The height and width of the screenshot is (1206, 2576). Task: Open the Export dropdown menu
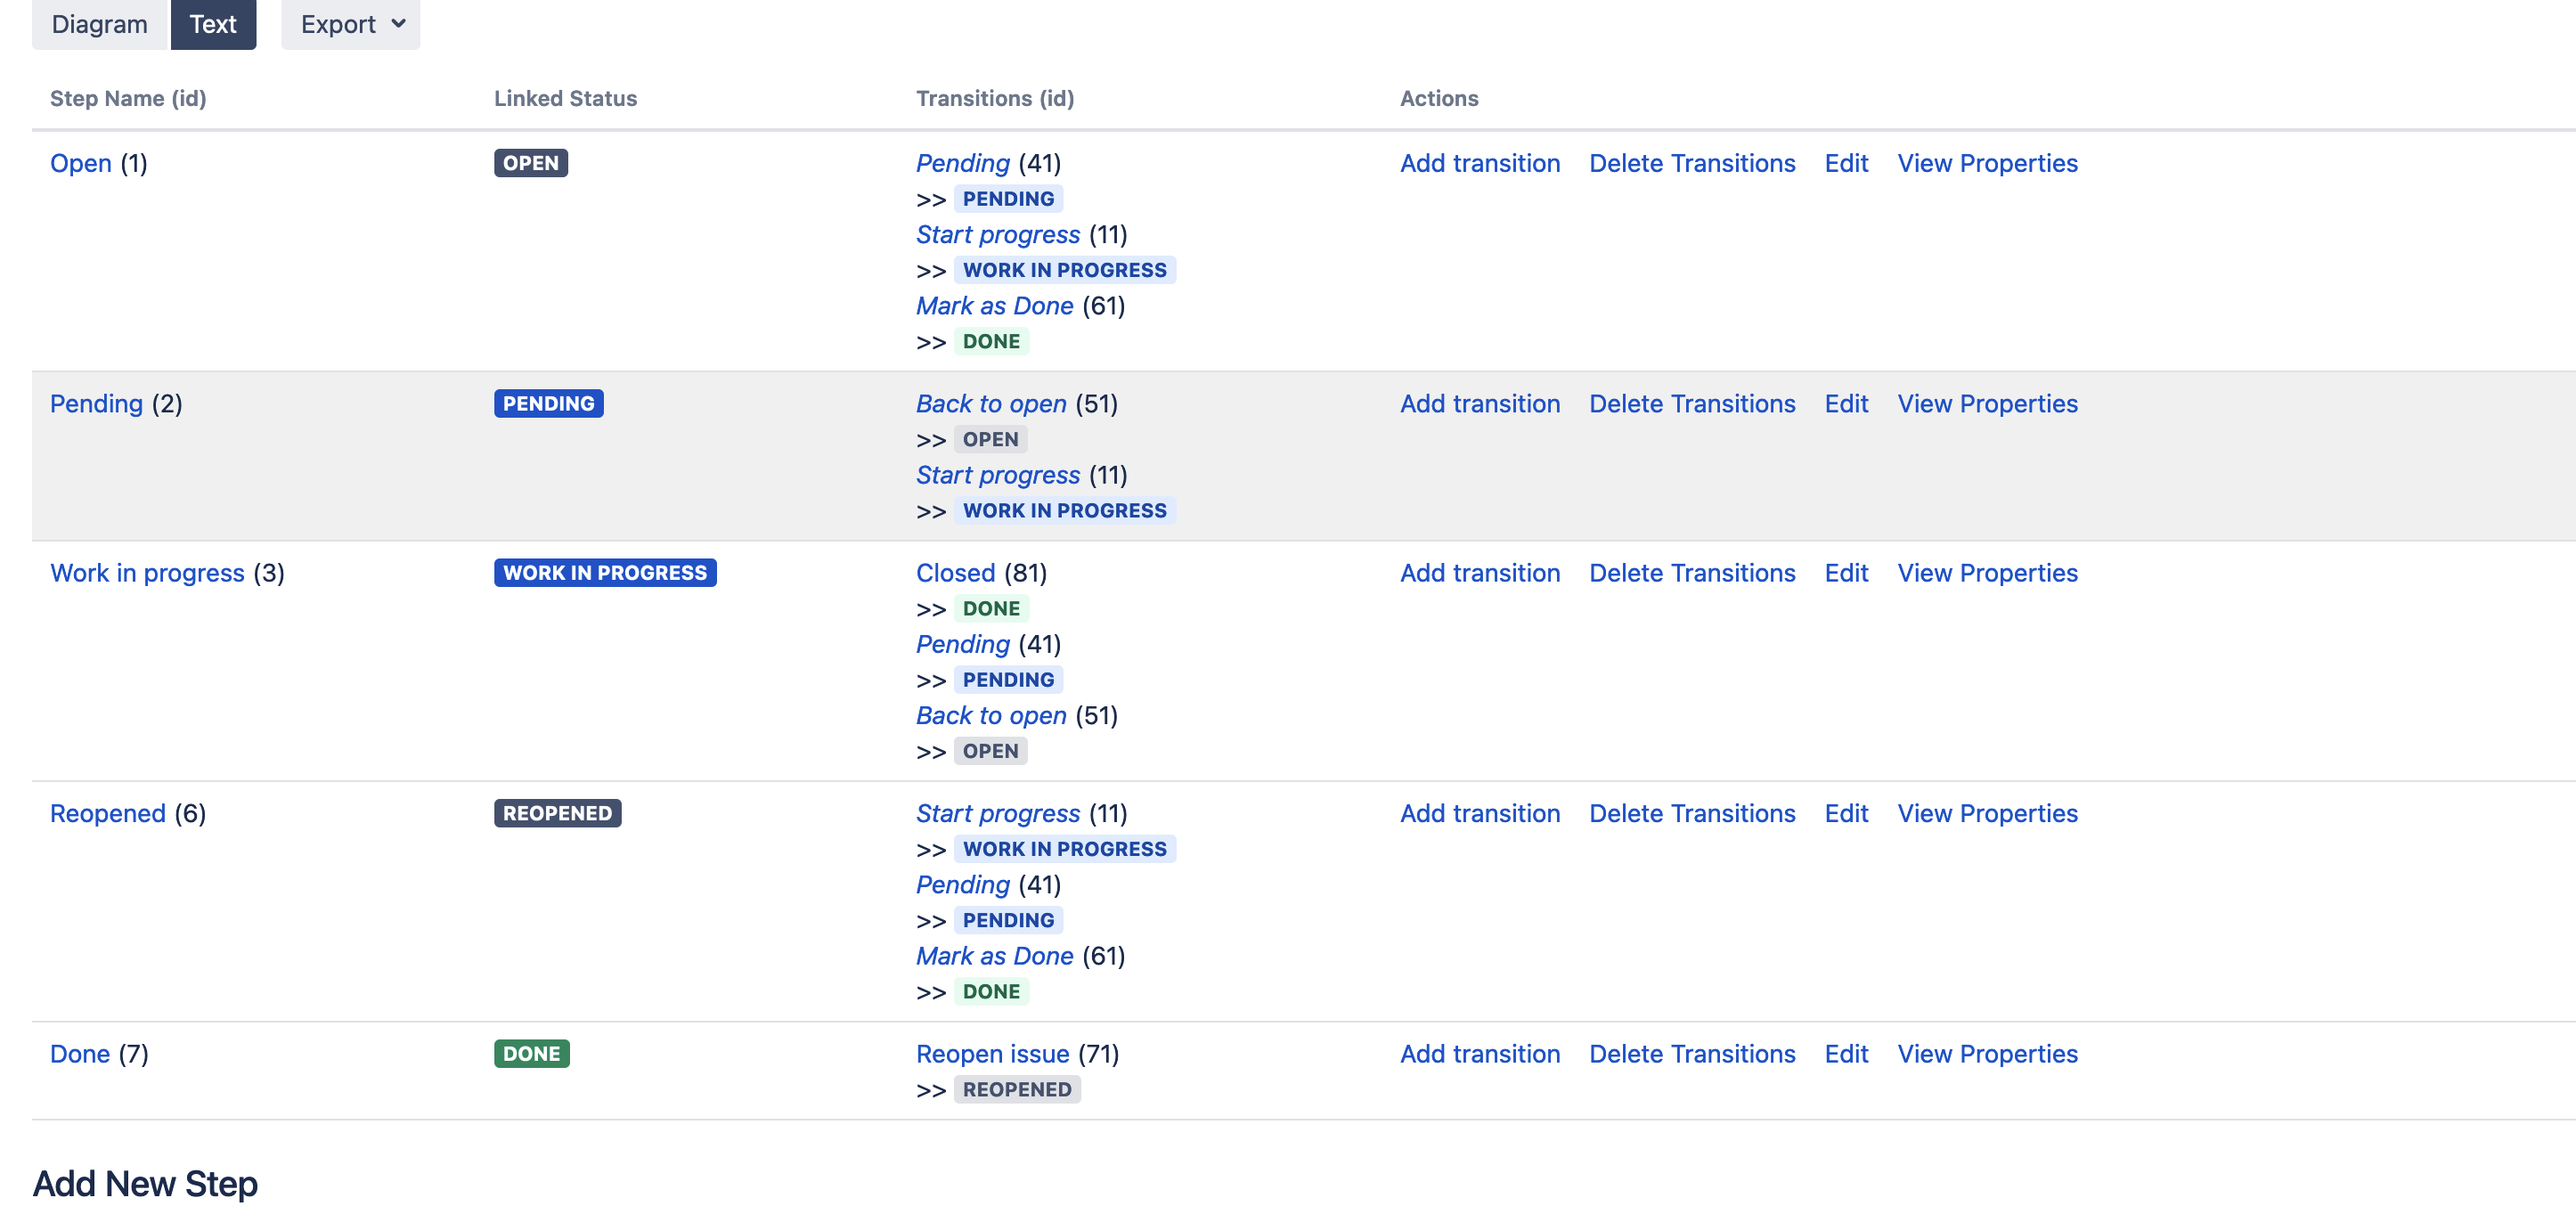[x=351, y=24]
